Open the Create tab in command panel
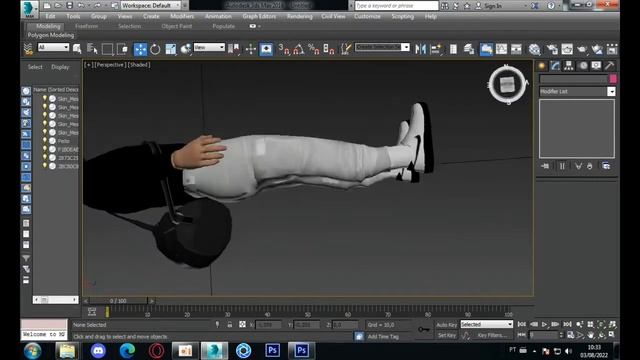Screen dimensions: 640x360 (542, 66)
